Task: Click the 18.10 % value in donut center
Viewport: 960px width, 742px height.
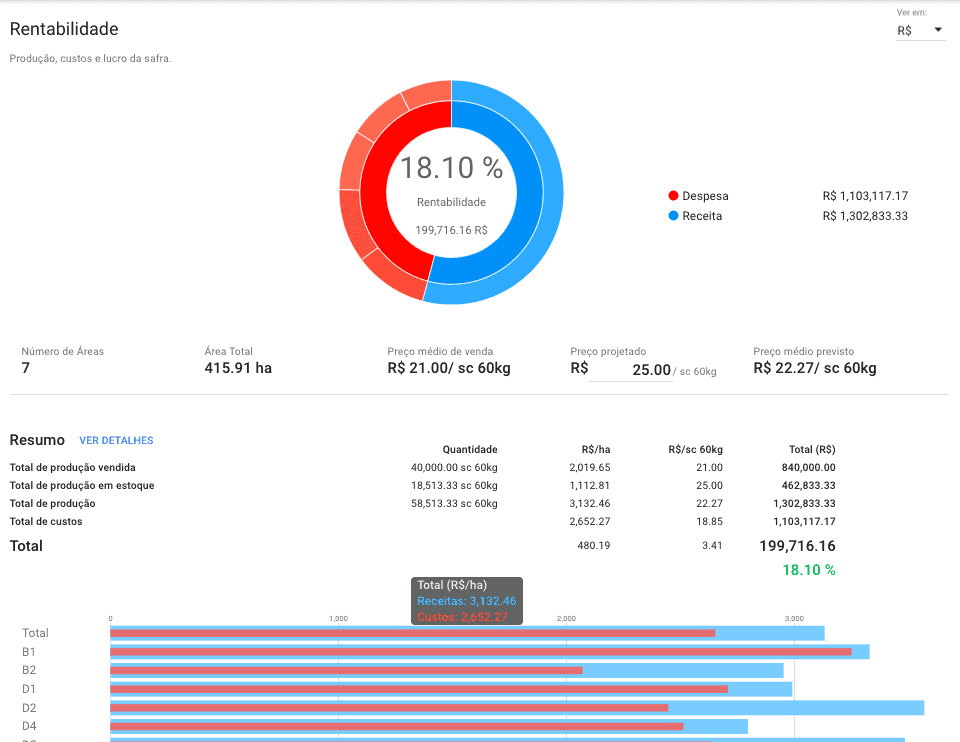Action: tap(451, 168)
